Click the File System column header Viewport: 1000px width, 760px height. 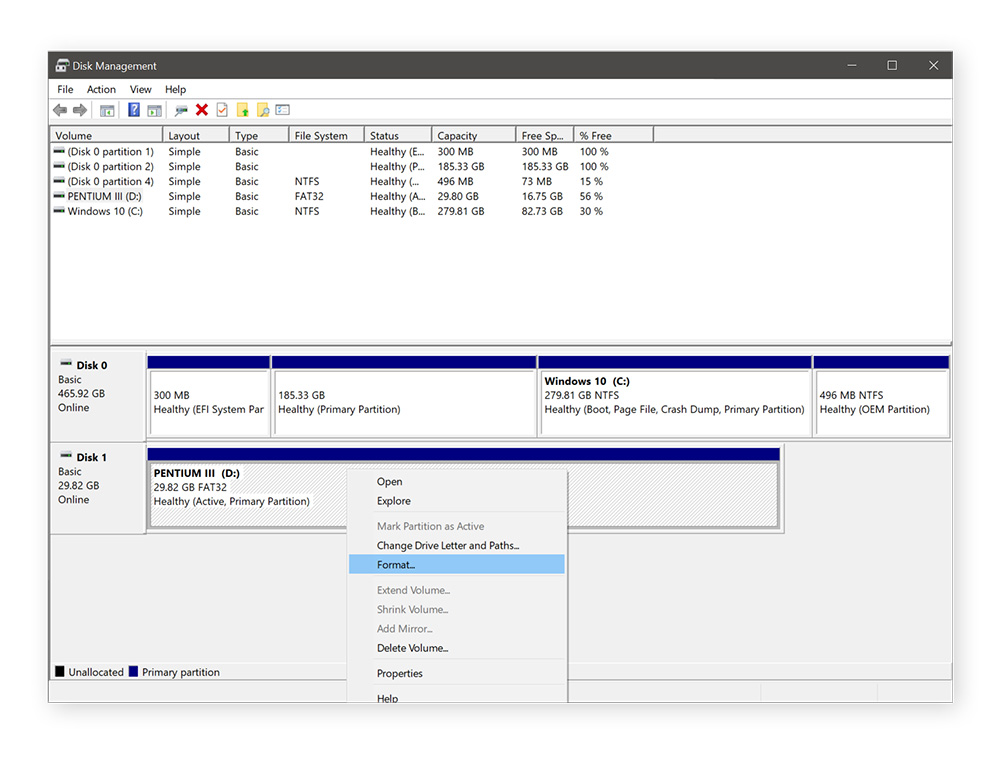320,134
